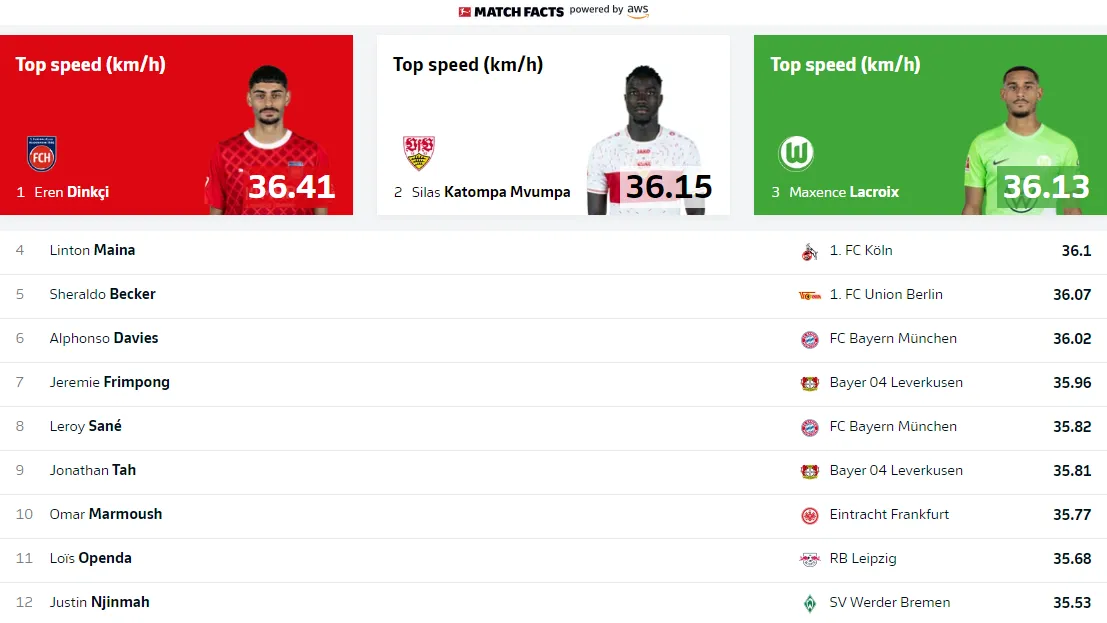Click the FC Heidenheim club crest
This screenshot has height=623, width=1107.
[41, 154]
